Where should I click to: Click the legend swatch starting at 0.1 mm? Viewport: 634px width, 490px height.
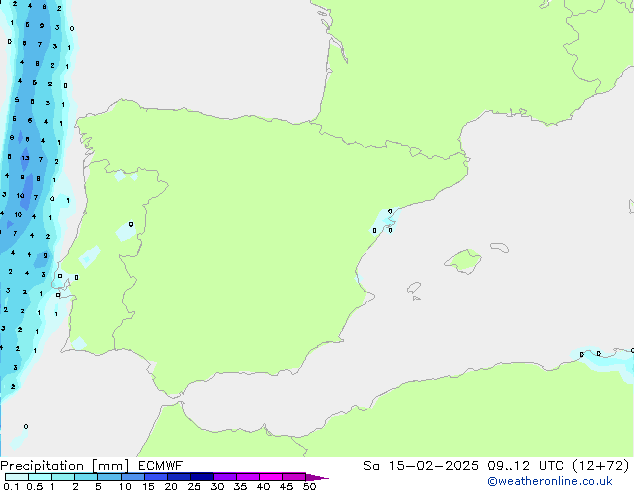point(17,477)
